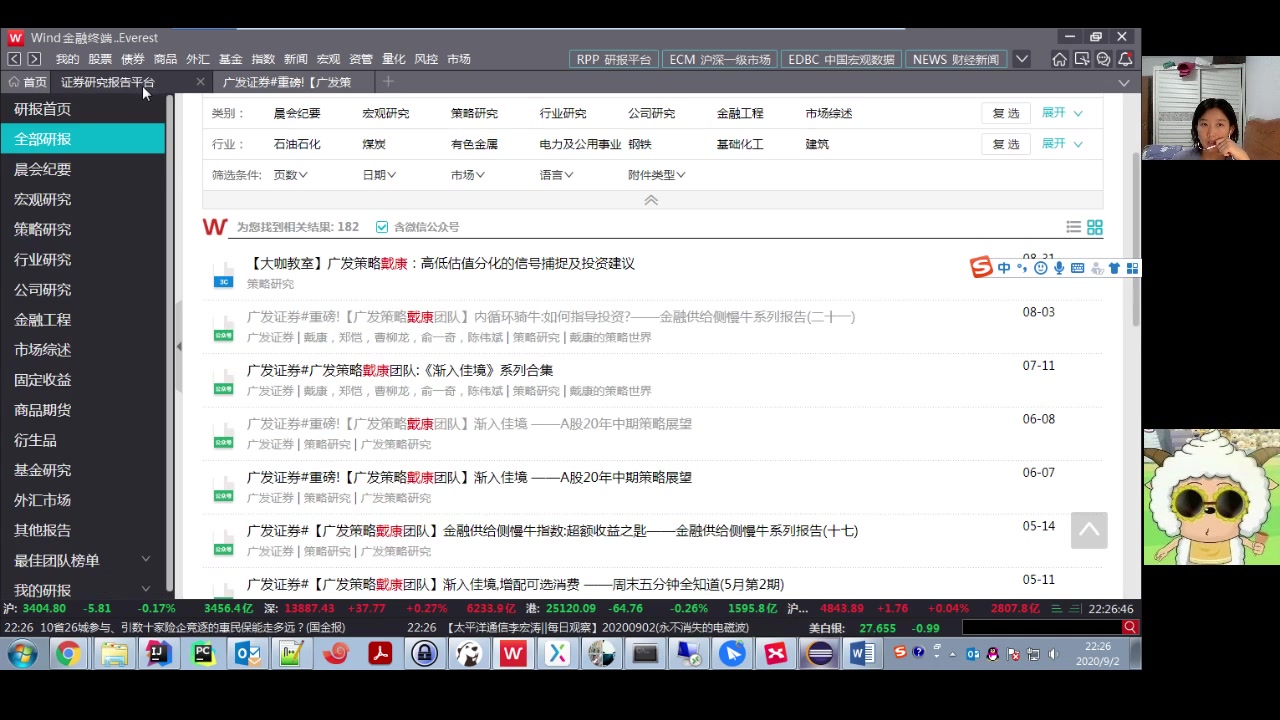Open NEWS 财经新闻 shortcut
Screen dimensions: 1280x720
pyautogui.click(x=956, y=59)
